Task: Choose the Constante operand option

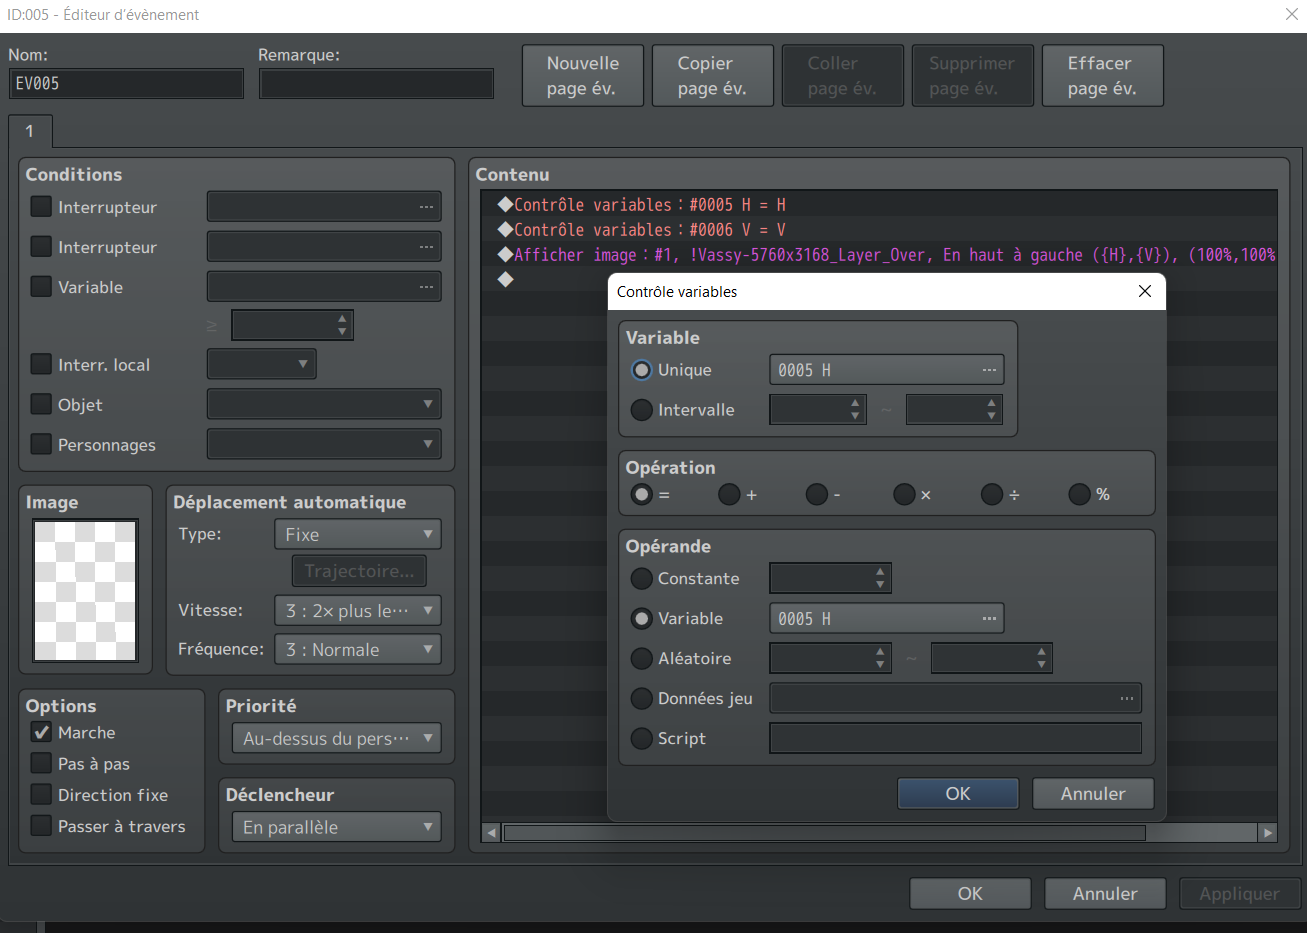Action: 642,579
